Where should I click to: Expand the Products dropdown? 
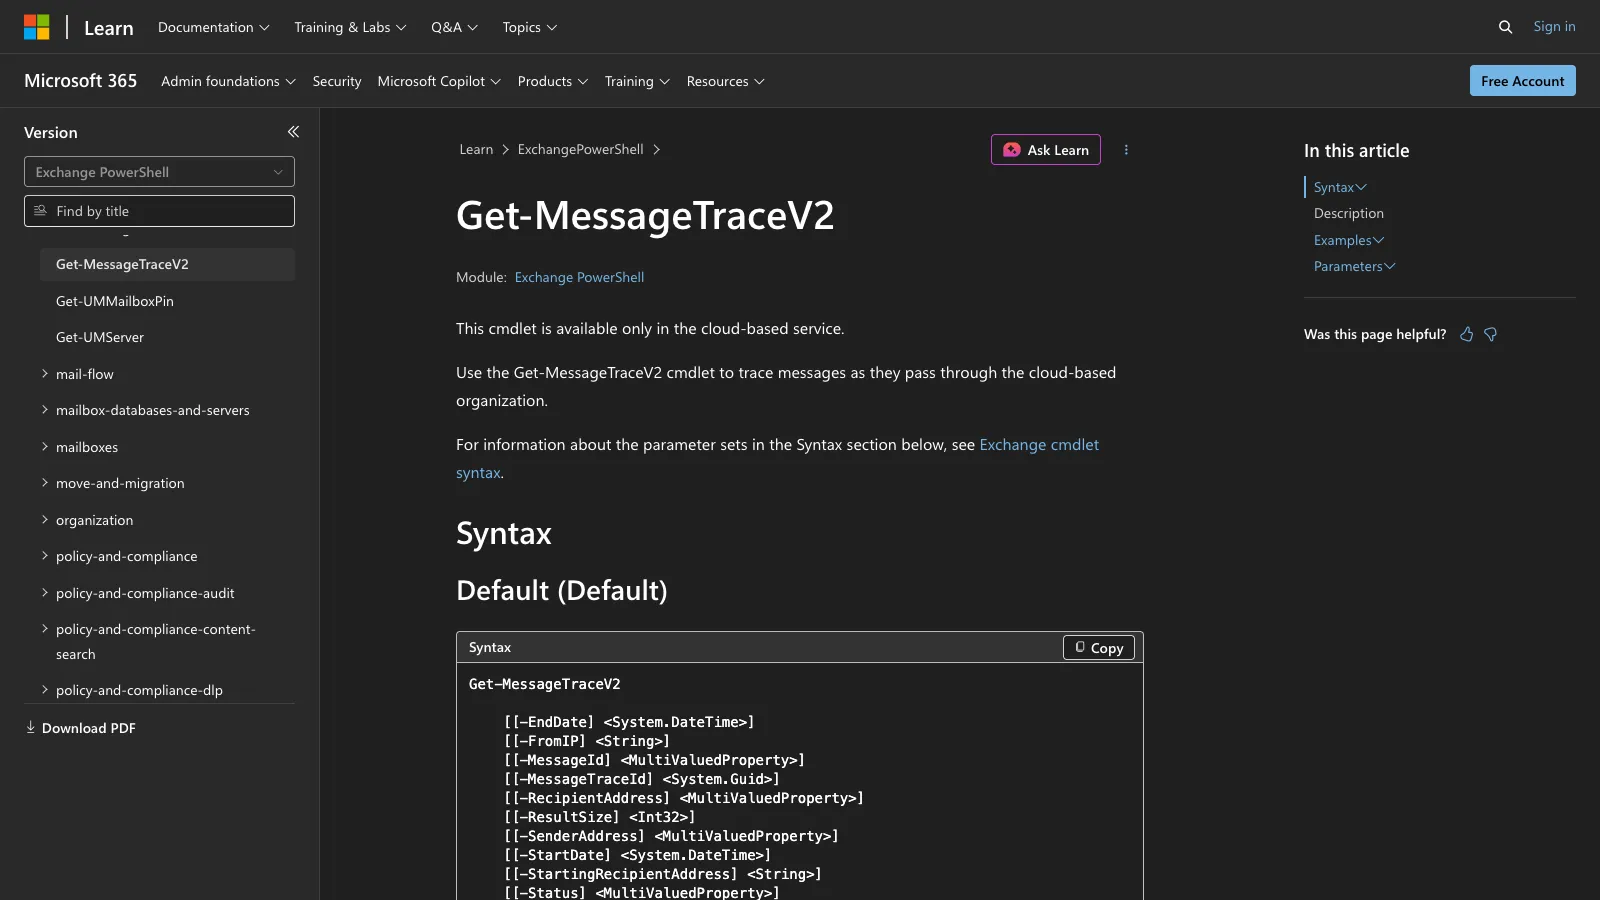point(553,81)
